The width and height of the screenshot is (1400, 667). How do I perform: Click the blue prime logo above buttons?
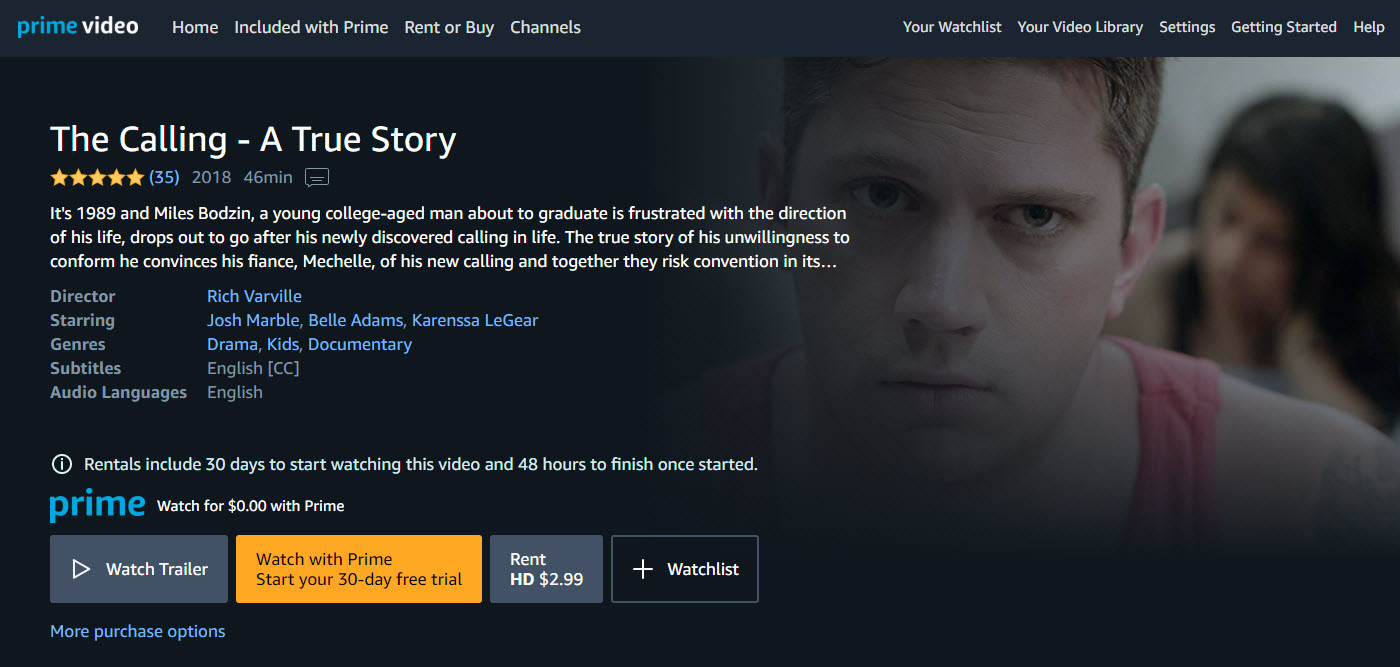tap(98, 505)
